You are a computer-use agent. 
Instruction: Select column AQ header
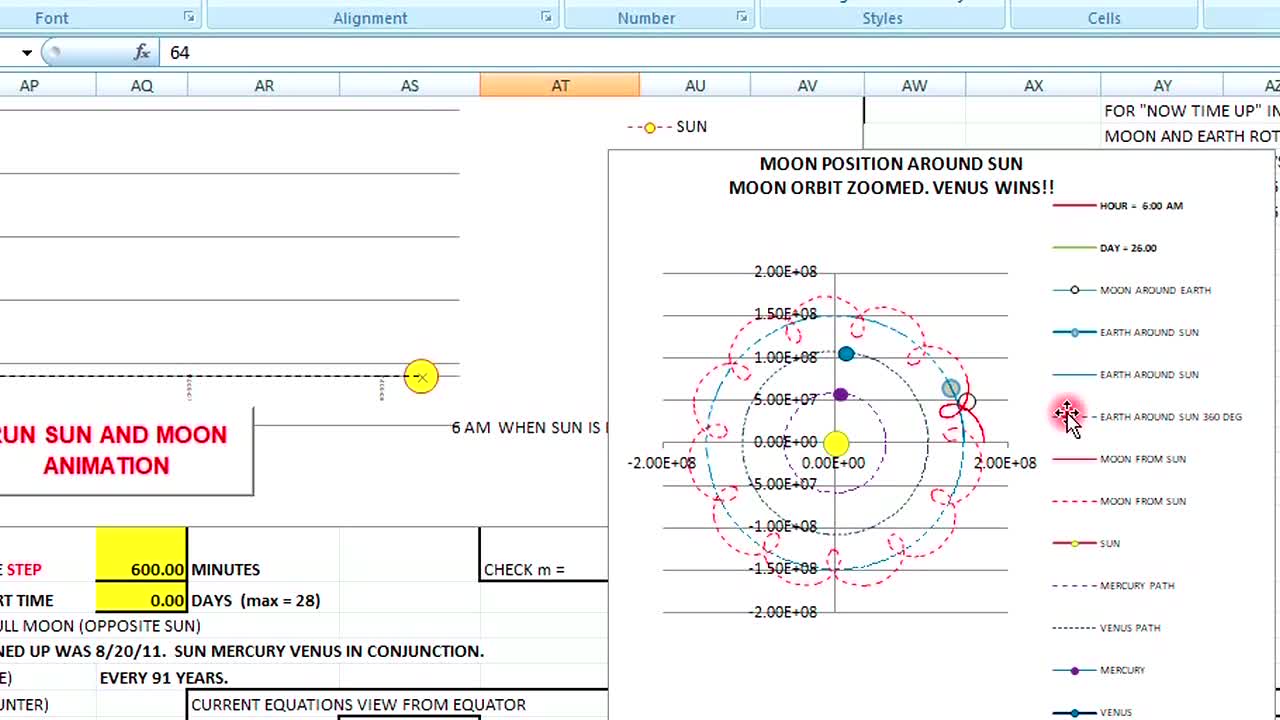pos(142,86)
